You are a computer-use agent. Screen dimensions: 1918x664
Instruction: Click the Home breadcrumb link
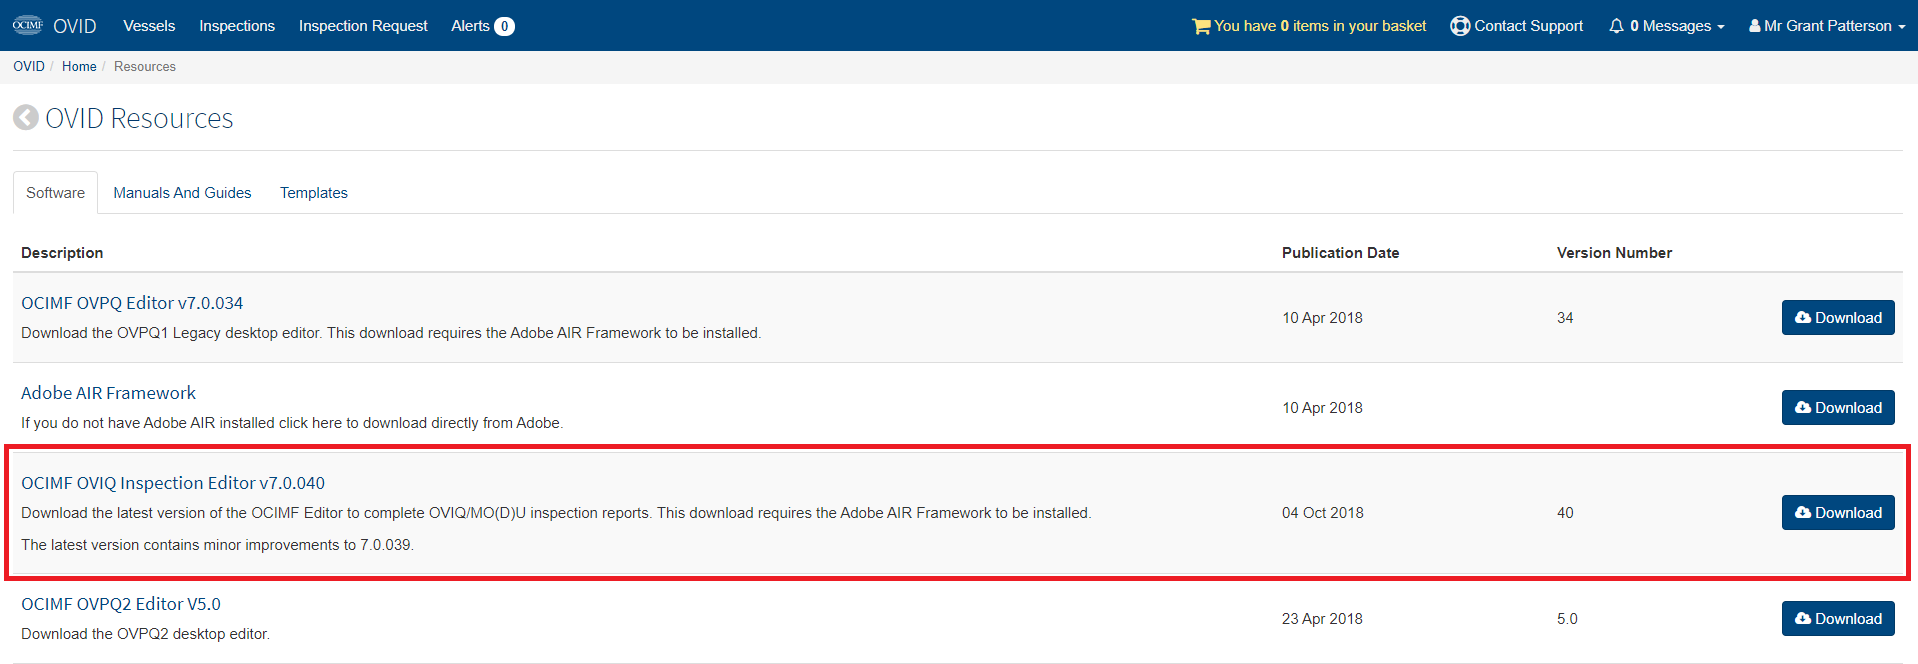[x=79, y=66]
